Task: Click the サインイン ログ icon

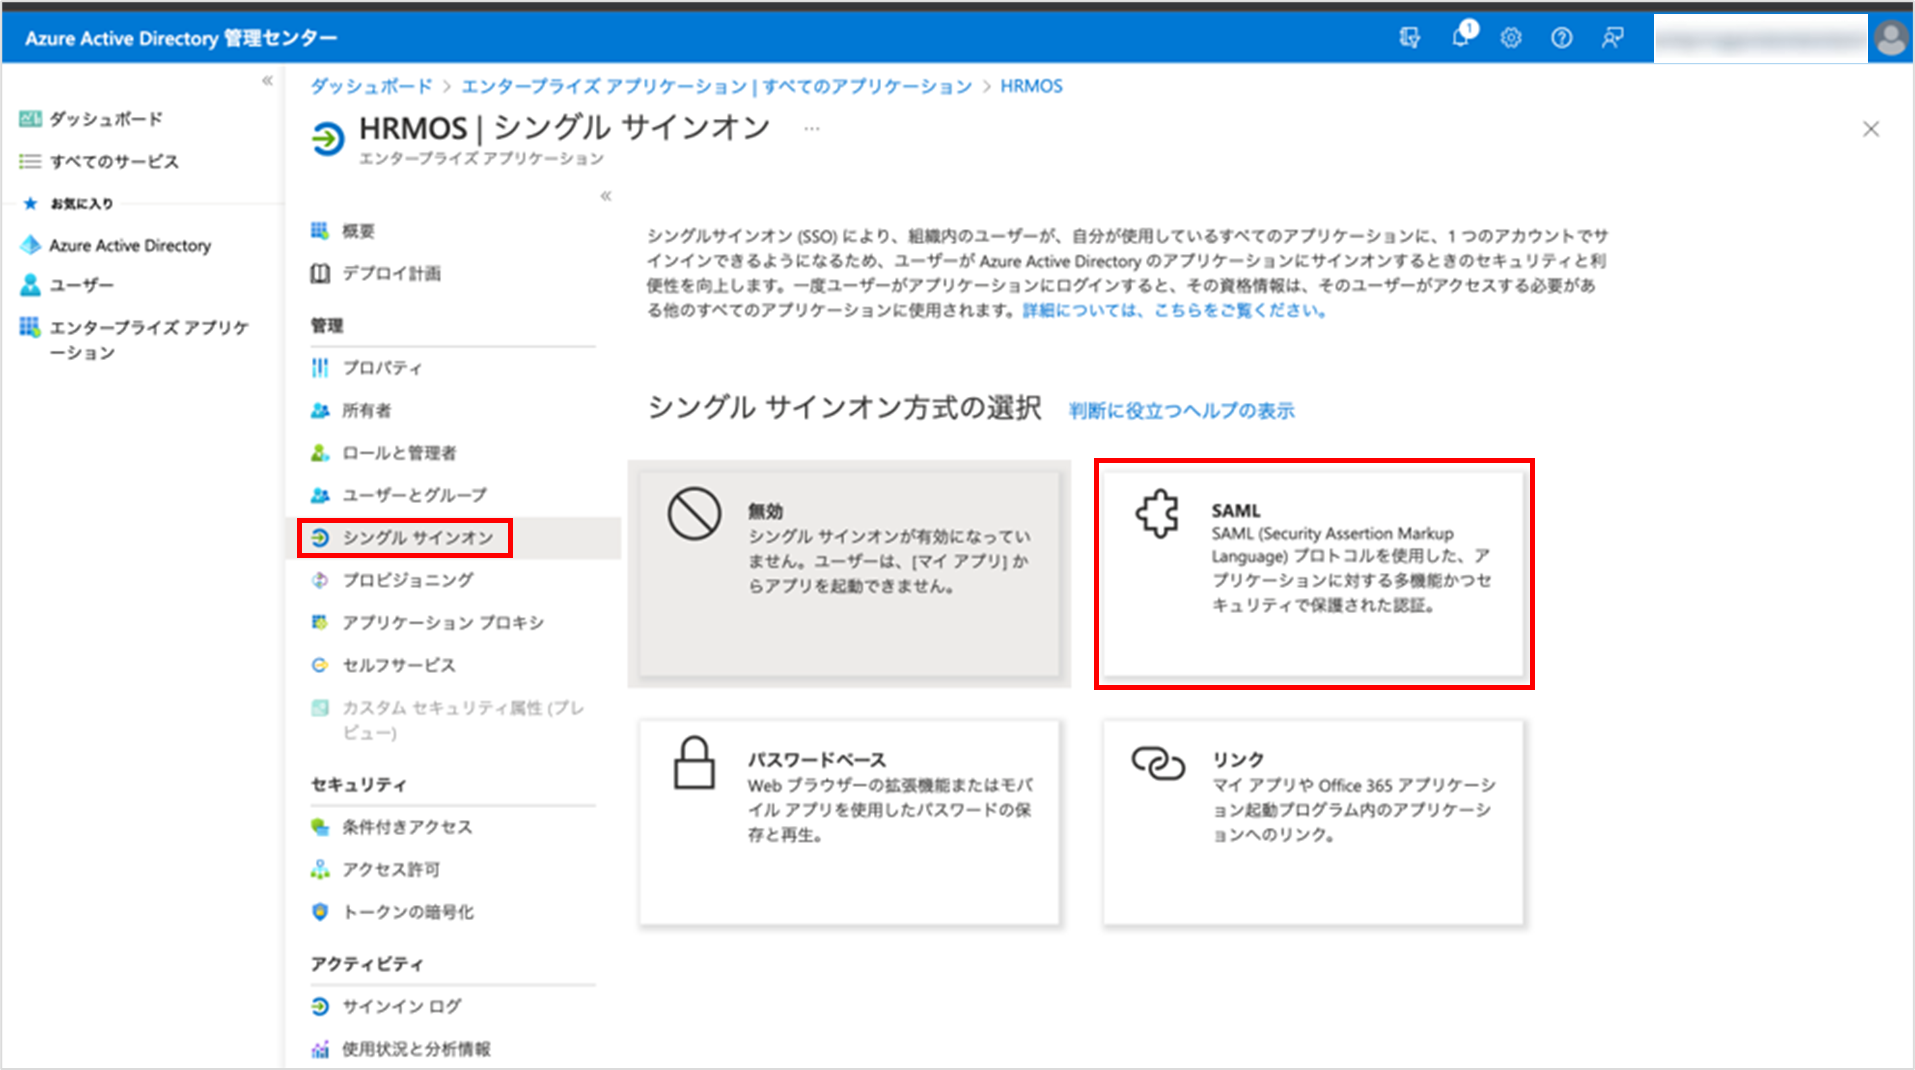Action: (320, 1006)
